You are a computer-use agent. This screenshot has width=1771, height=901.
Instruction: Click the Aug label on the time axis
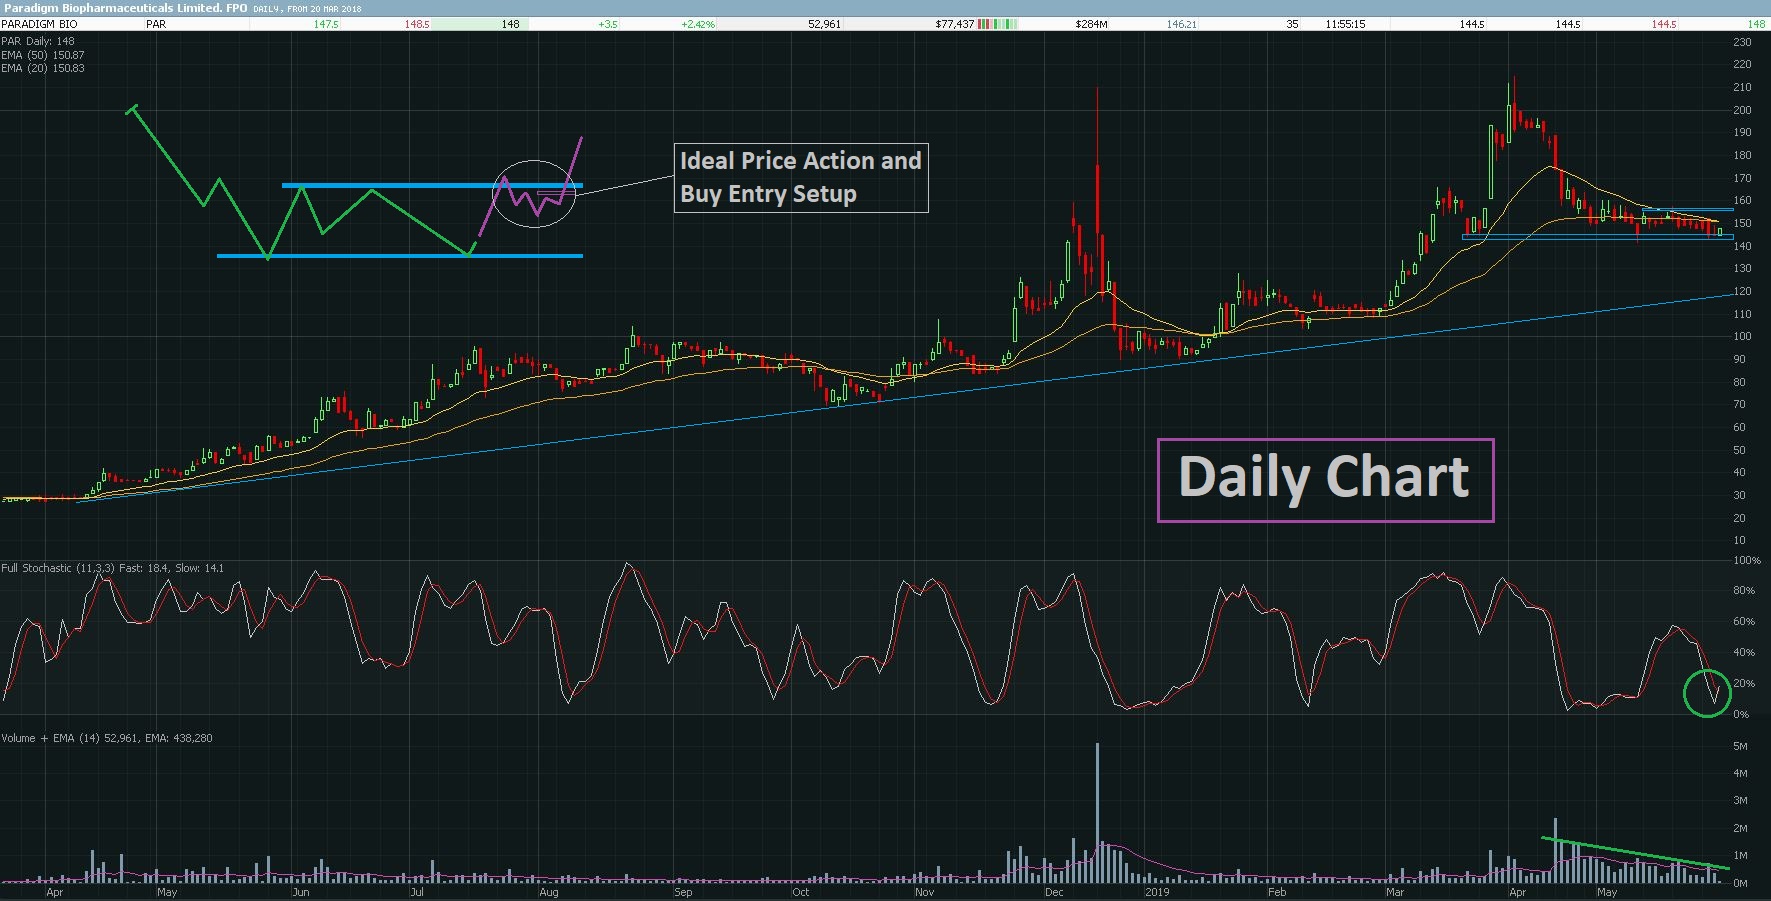pyautogui.click(x=548, y=892)
